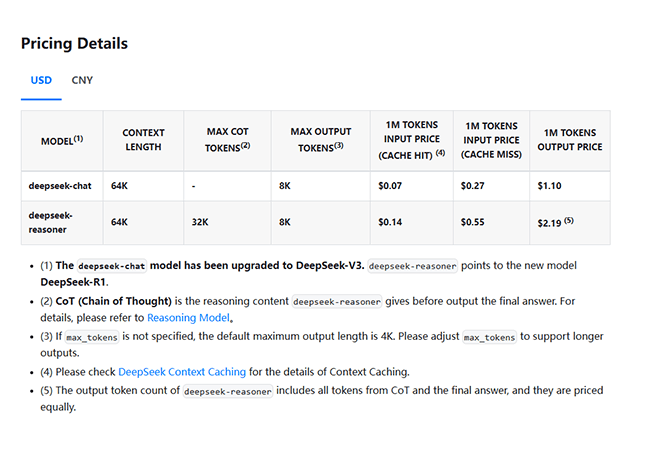Click the $1.10 output price cell
Image resolution: width=650 pixels, height=450 pixels.
(551, 185)
